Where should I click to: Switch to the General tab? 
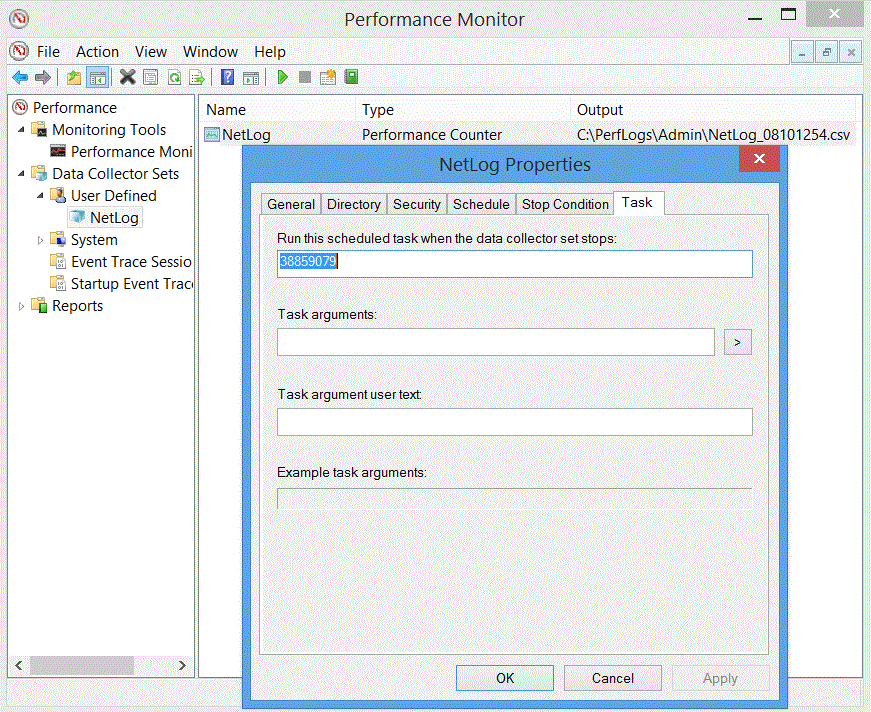291,204
